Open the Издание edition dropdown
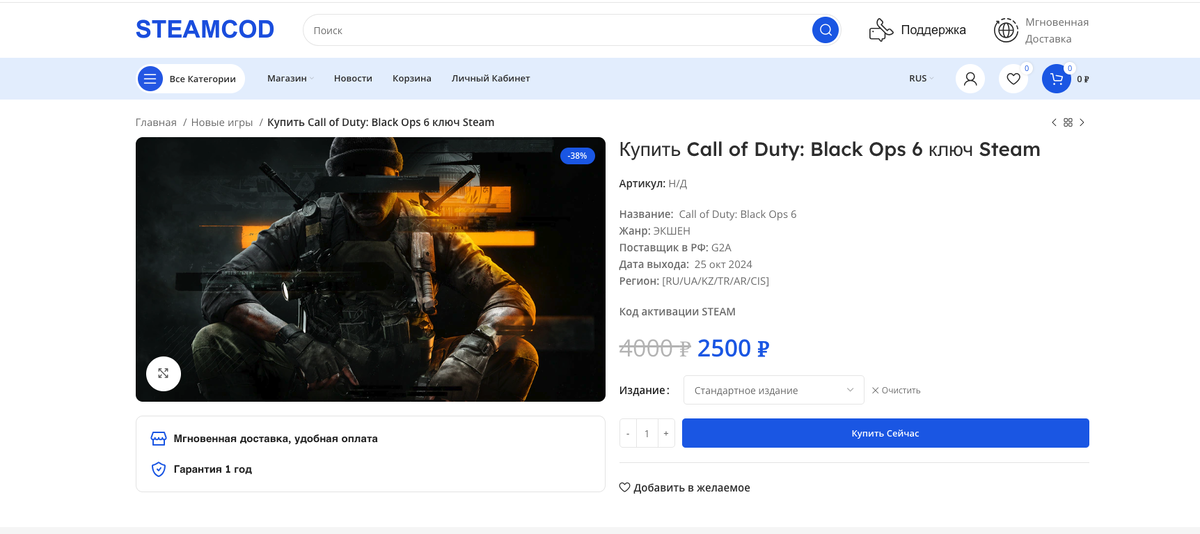 click(x=773, y=390)
